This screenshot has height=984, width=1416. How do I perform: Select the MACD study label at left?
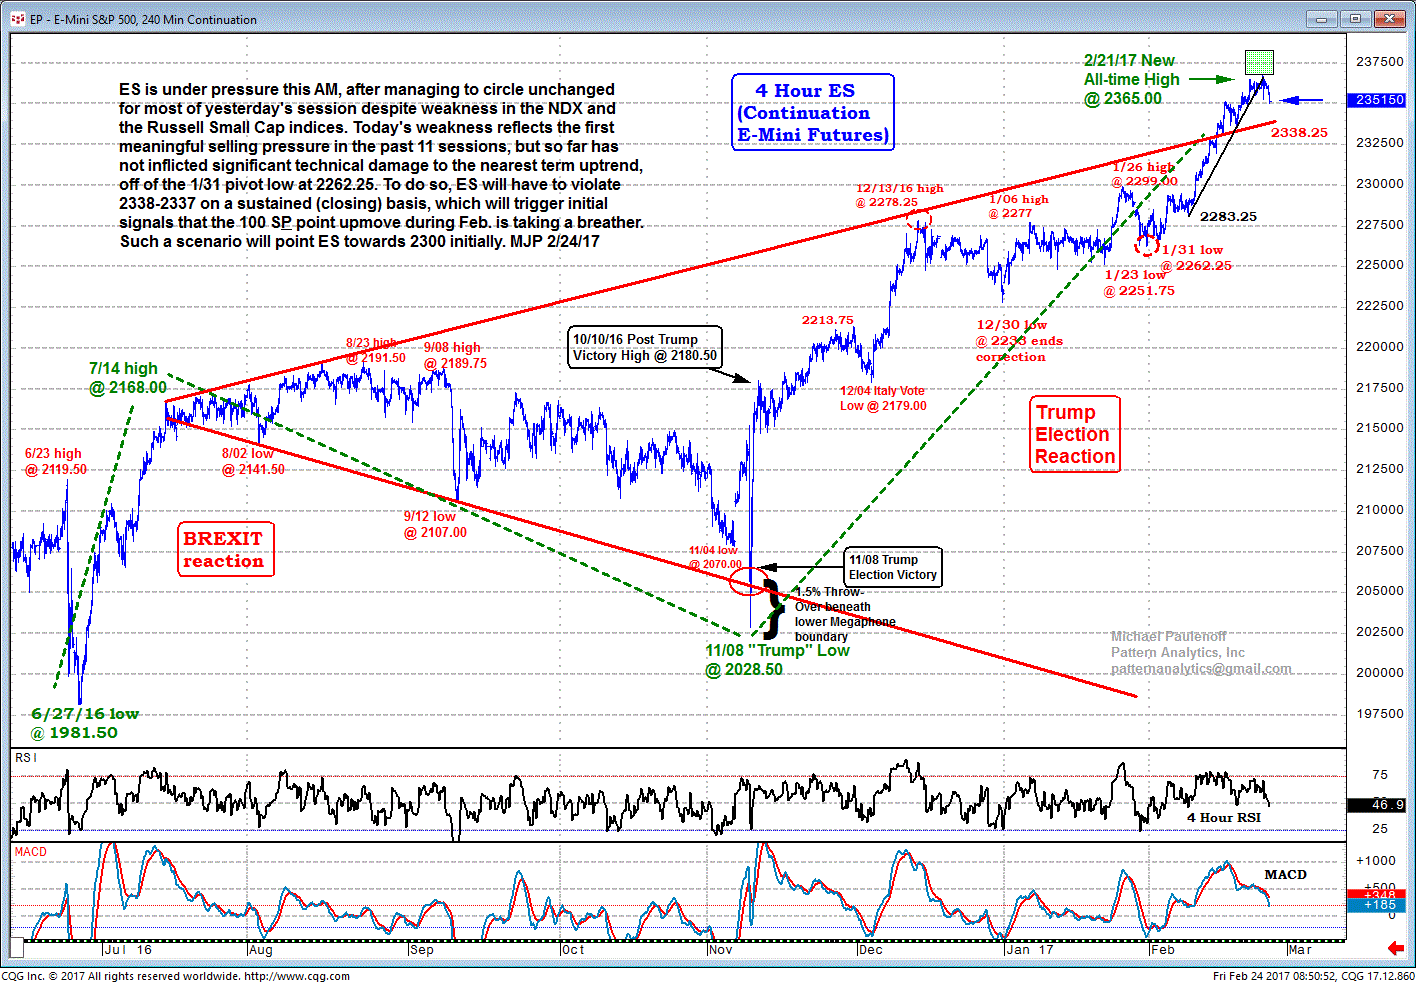(31, 852)
